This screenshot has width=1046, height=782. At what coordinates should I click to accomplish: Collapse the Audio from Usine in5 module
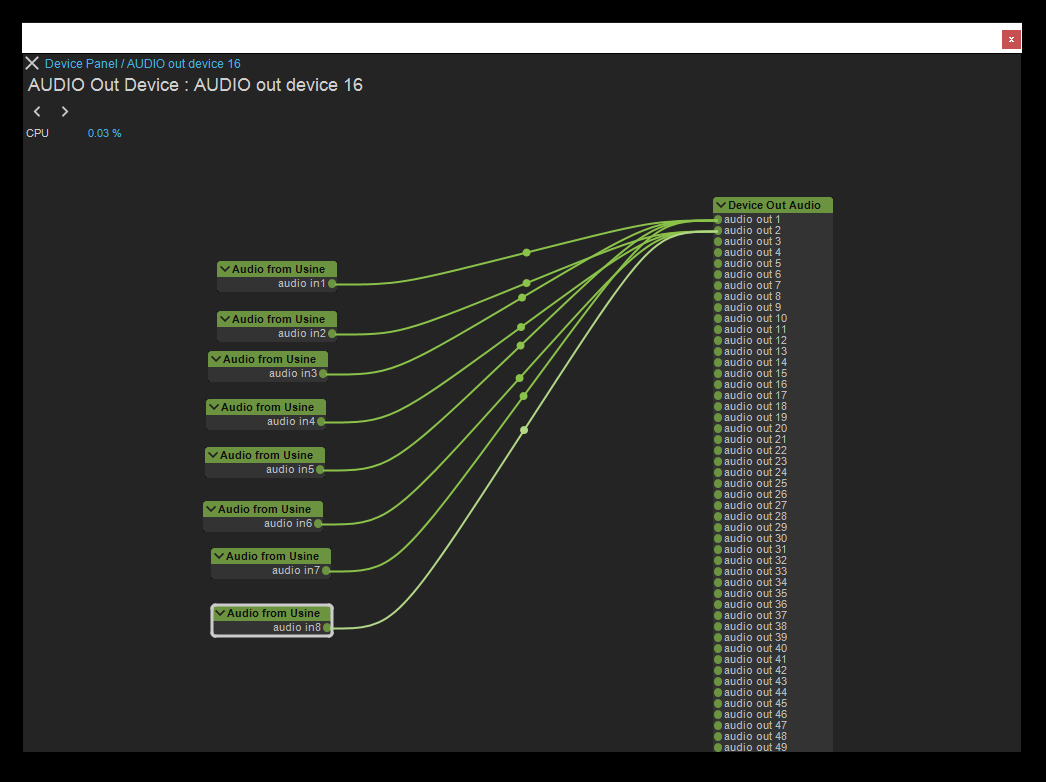click(x=213, y=455)
